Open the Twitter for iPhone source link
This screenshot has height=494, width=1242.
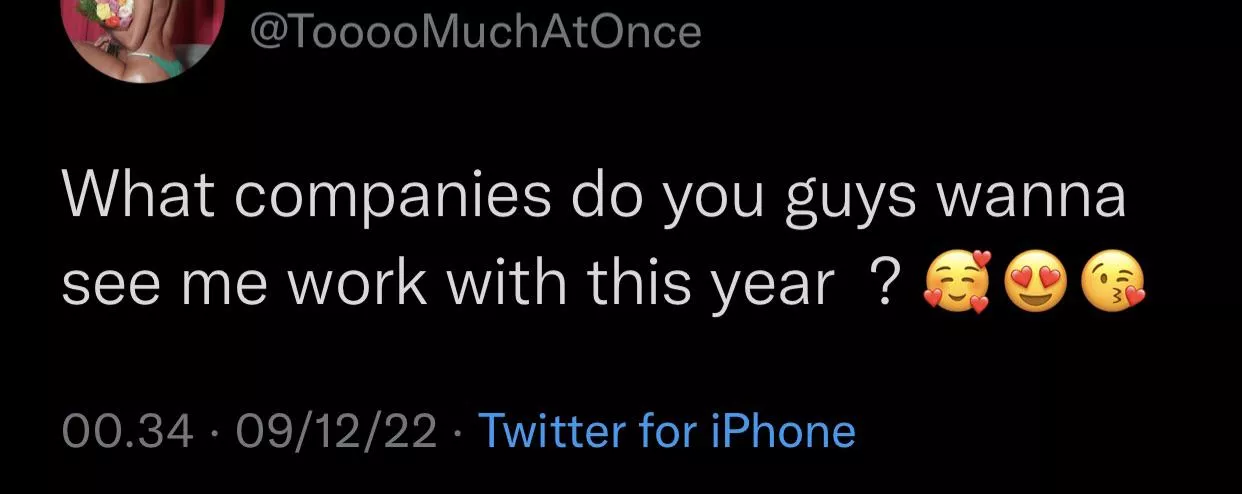click(667, 431)
